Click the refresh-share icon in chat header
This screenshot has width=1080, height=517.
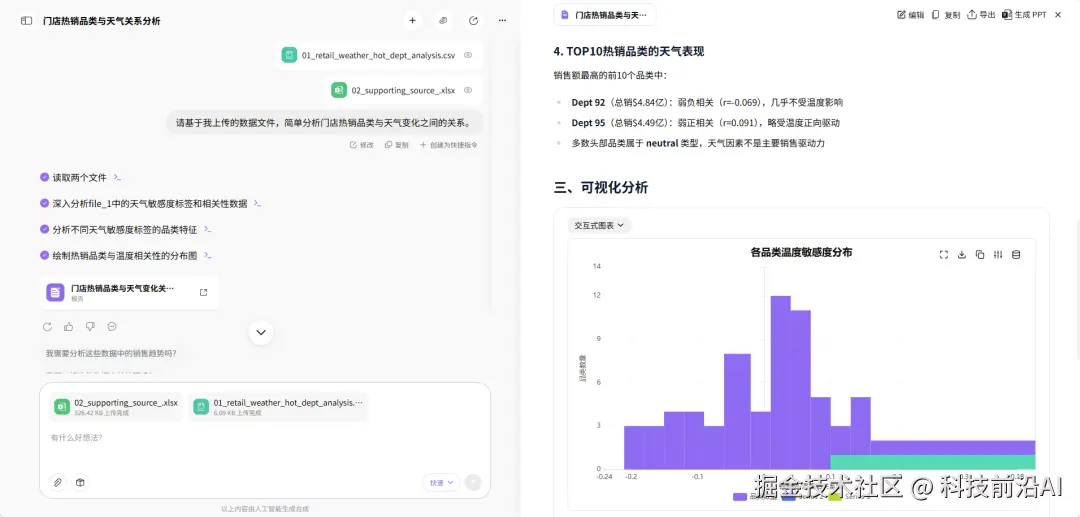(473, 21)
